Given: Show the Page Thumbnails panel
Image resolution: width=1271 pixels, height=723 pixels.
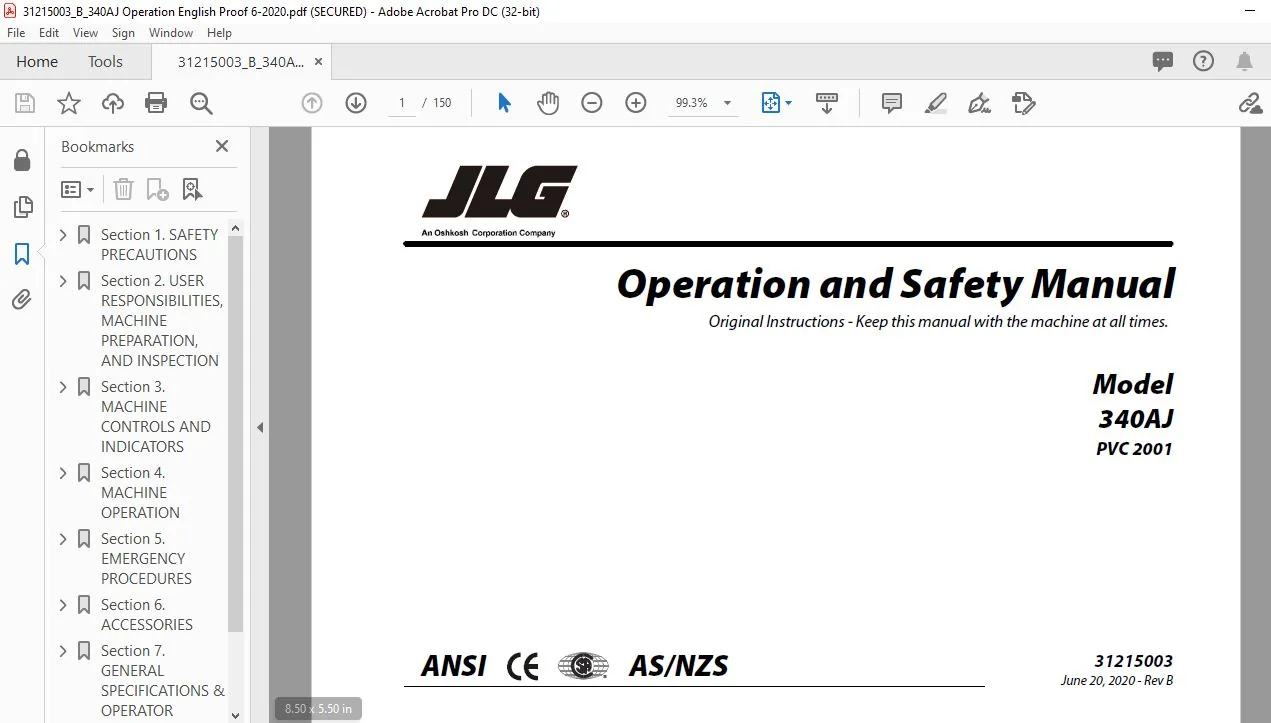Looking at the screenshot, I should [22, 207].
